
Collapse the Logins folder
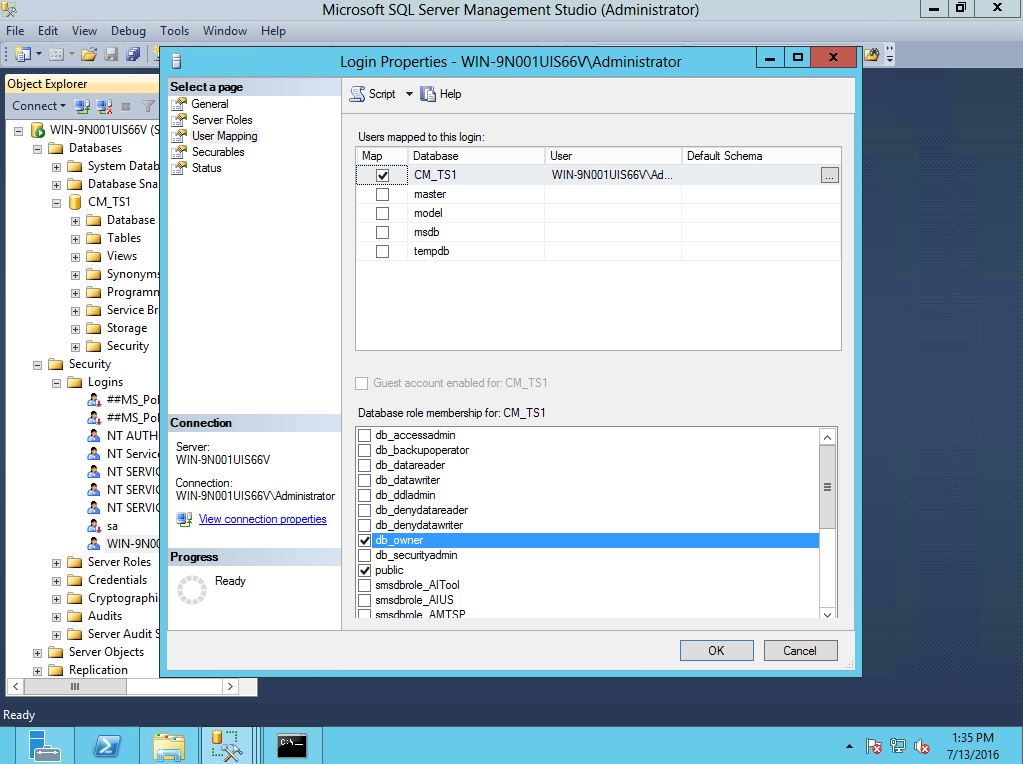[57, 383]
